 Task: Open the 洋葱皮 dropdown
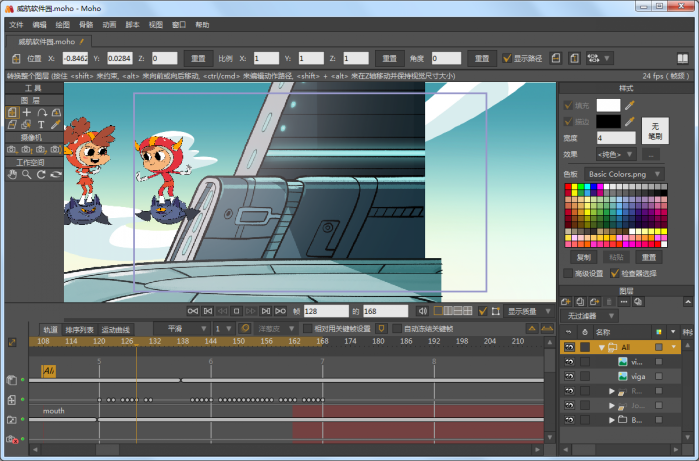click(276, 329)
